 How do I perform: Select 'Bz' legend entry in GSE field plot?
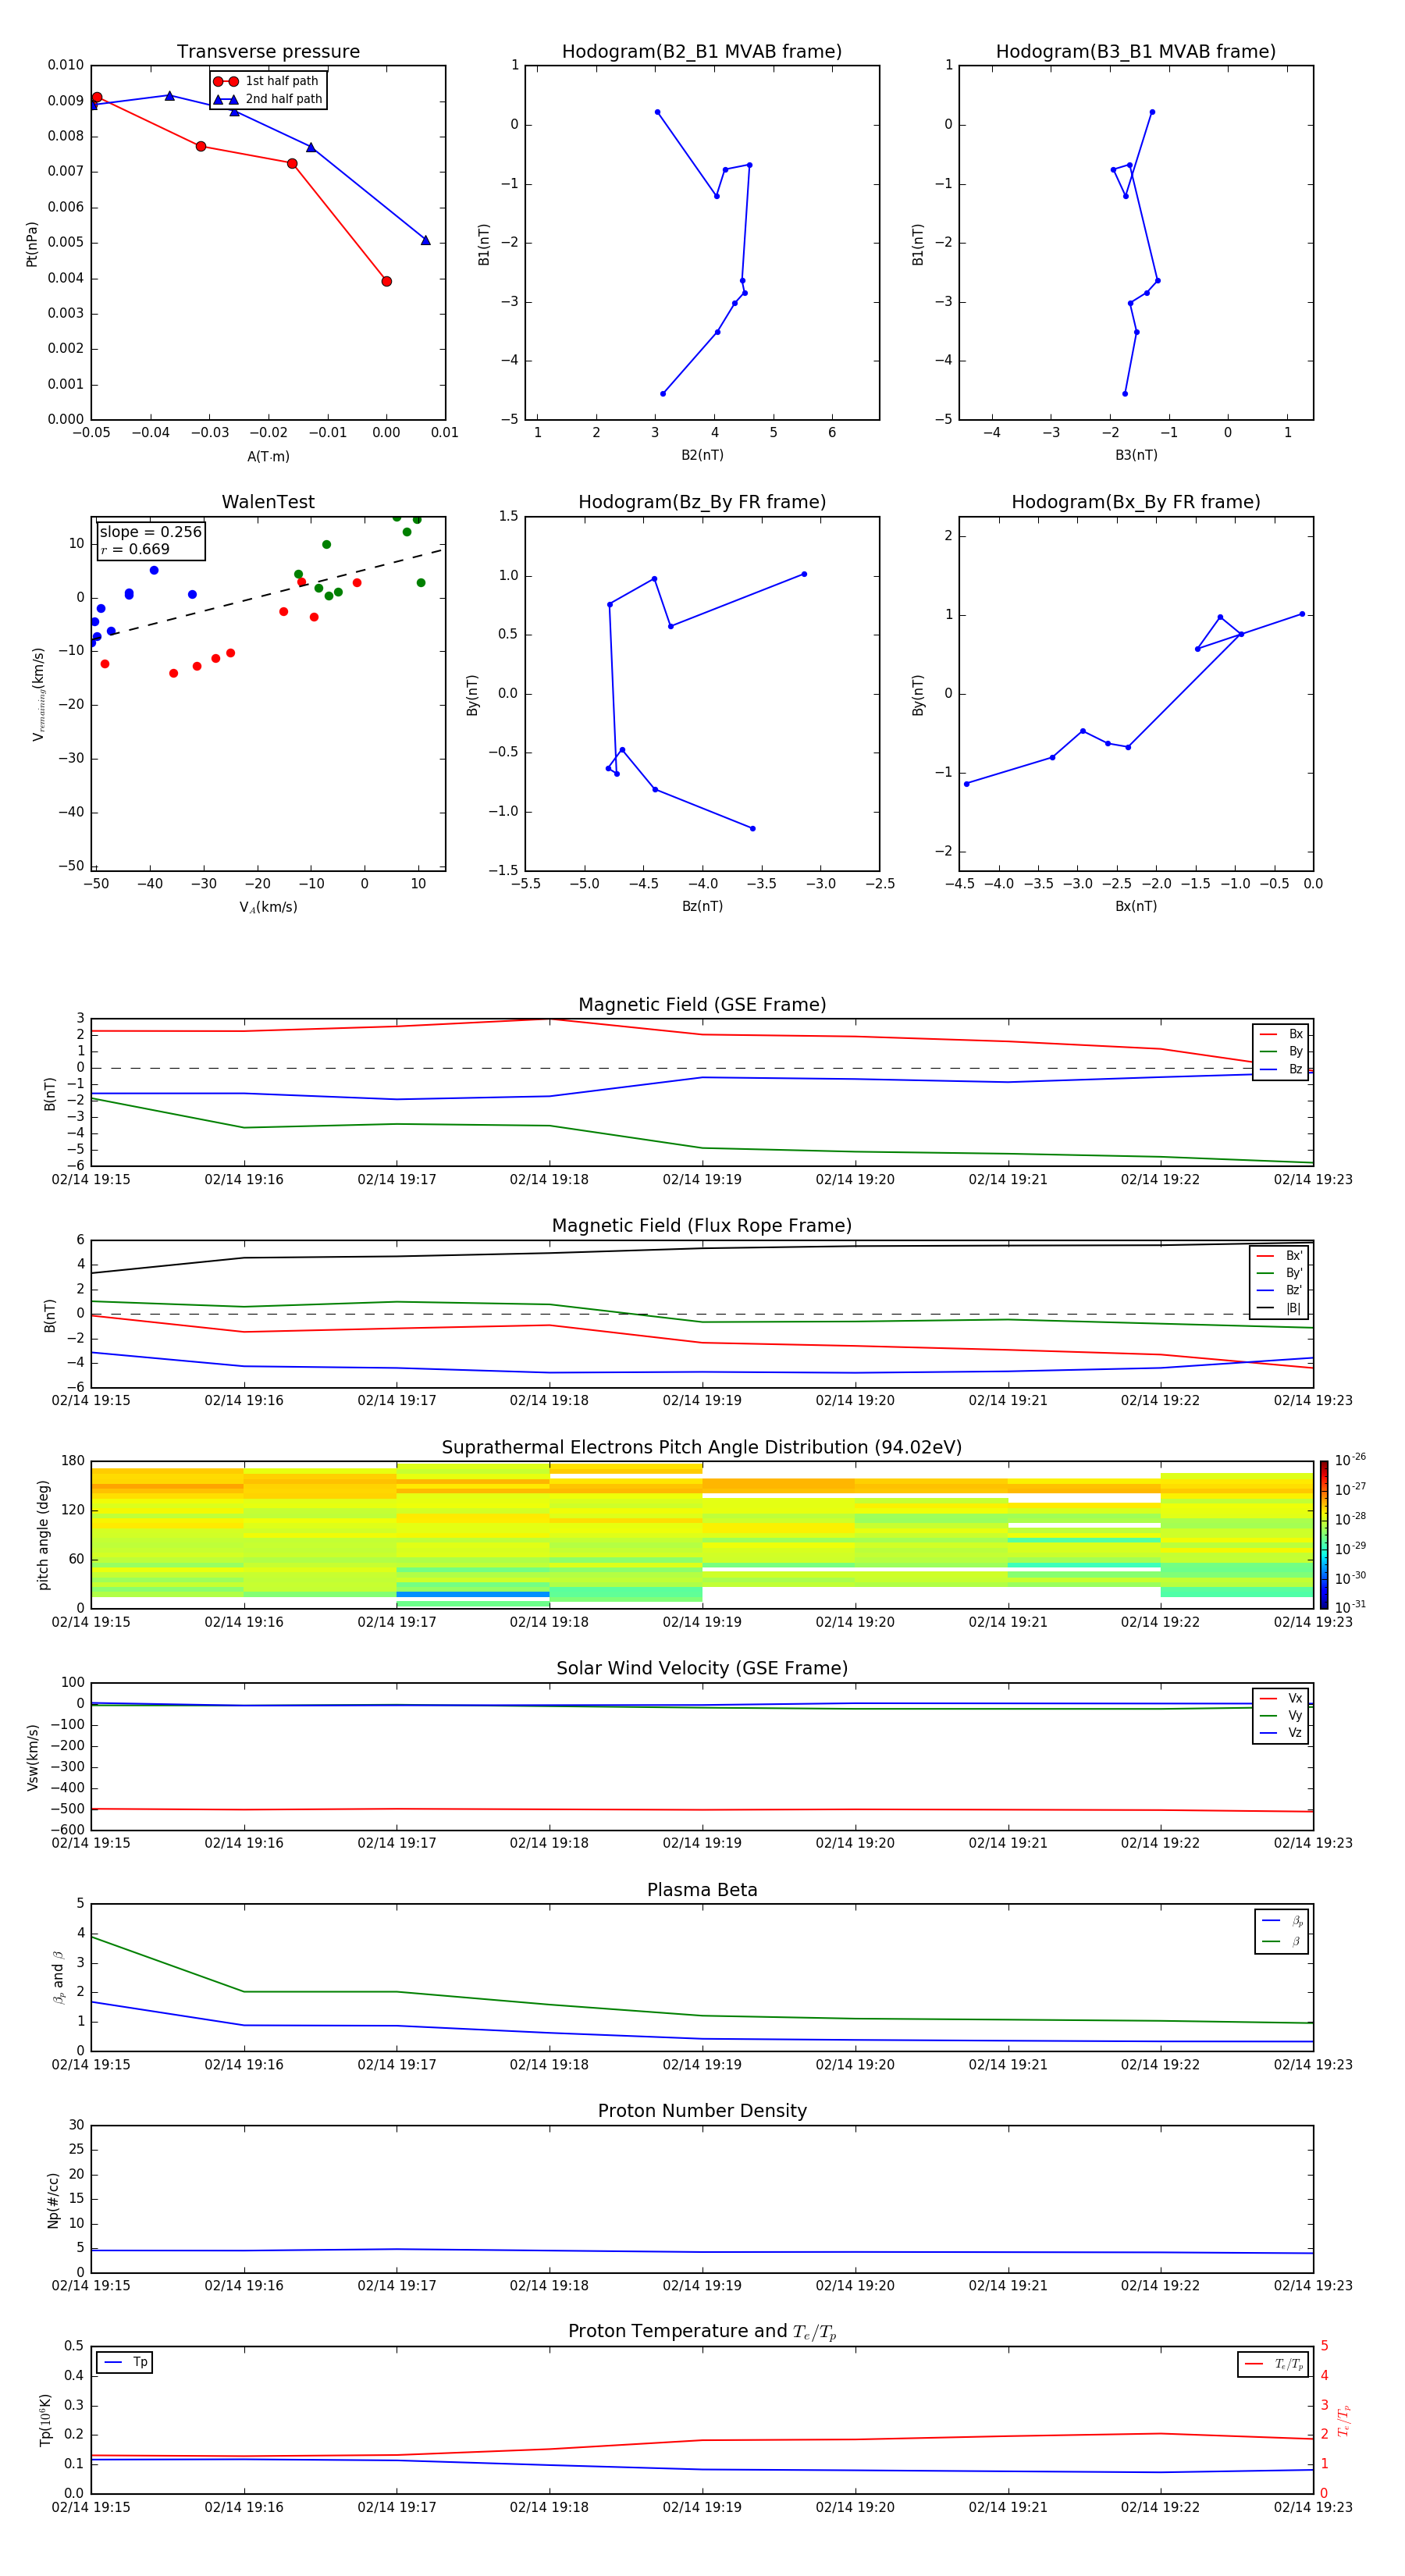1281,1070
